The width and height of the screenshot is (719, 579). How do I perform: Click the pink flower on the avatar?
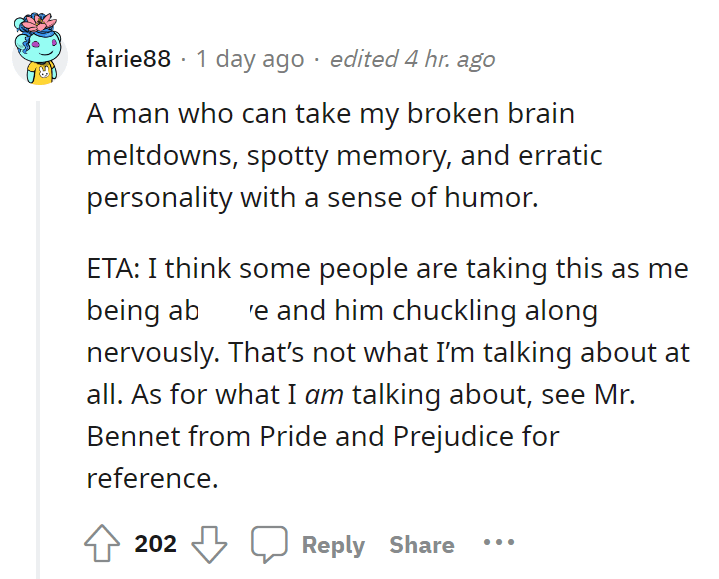pyautogui.click(x=38, y=22)
